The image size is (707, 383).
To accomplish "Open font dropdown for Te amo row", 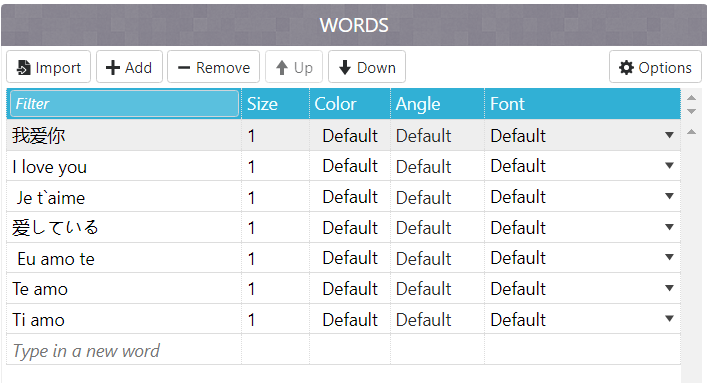I will click(670, 288).
